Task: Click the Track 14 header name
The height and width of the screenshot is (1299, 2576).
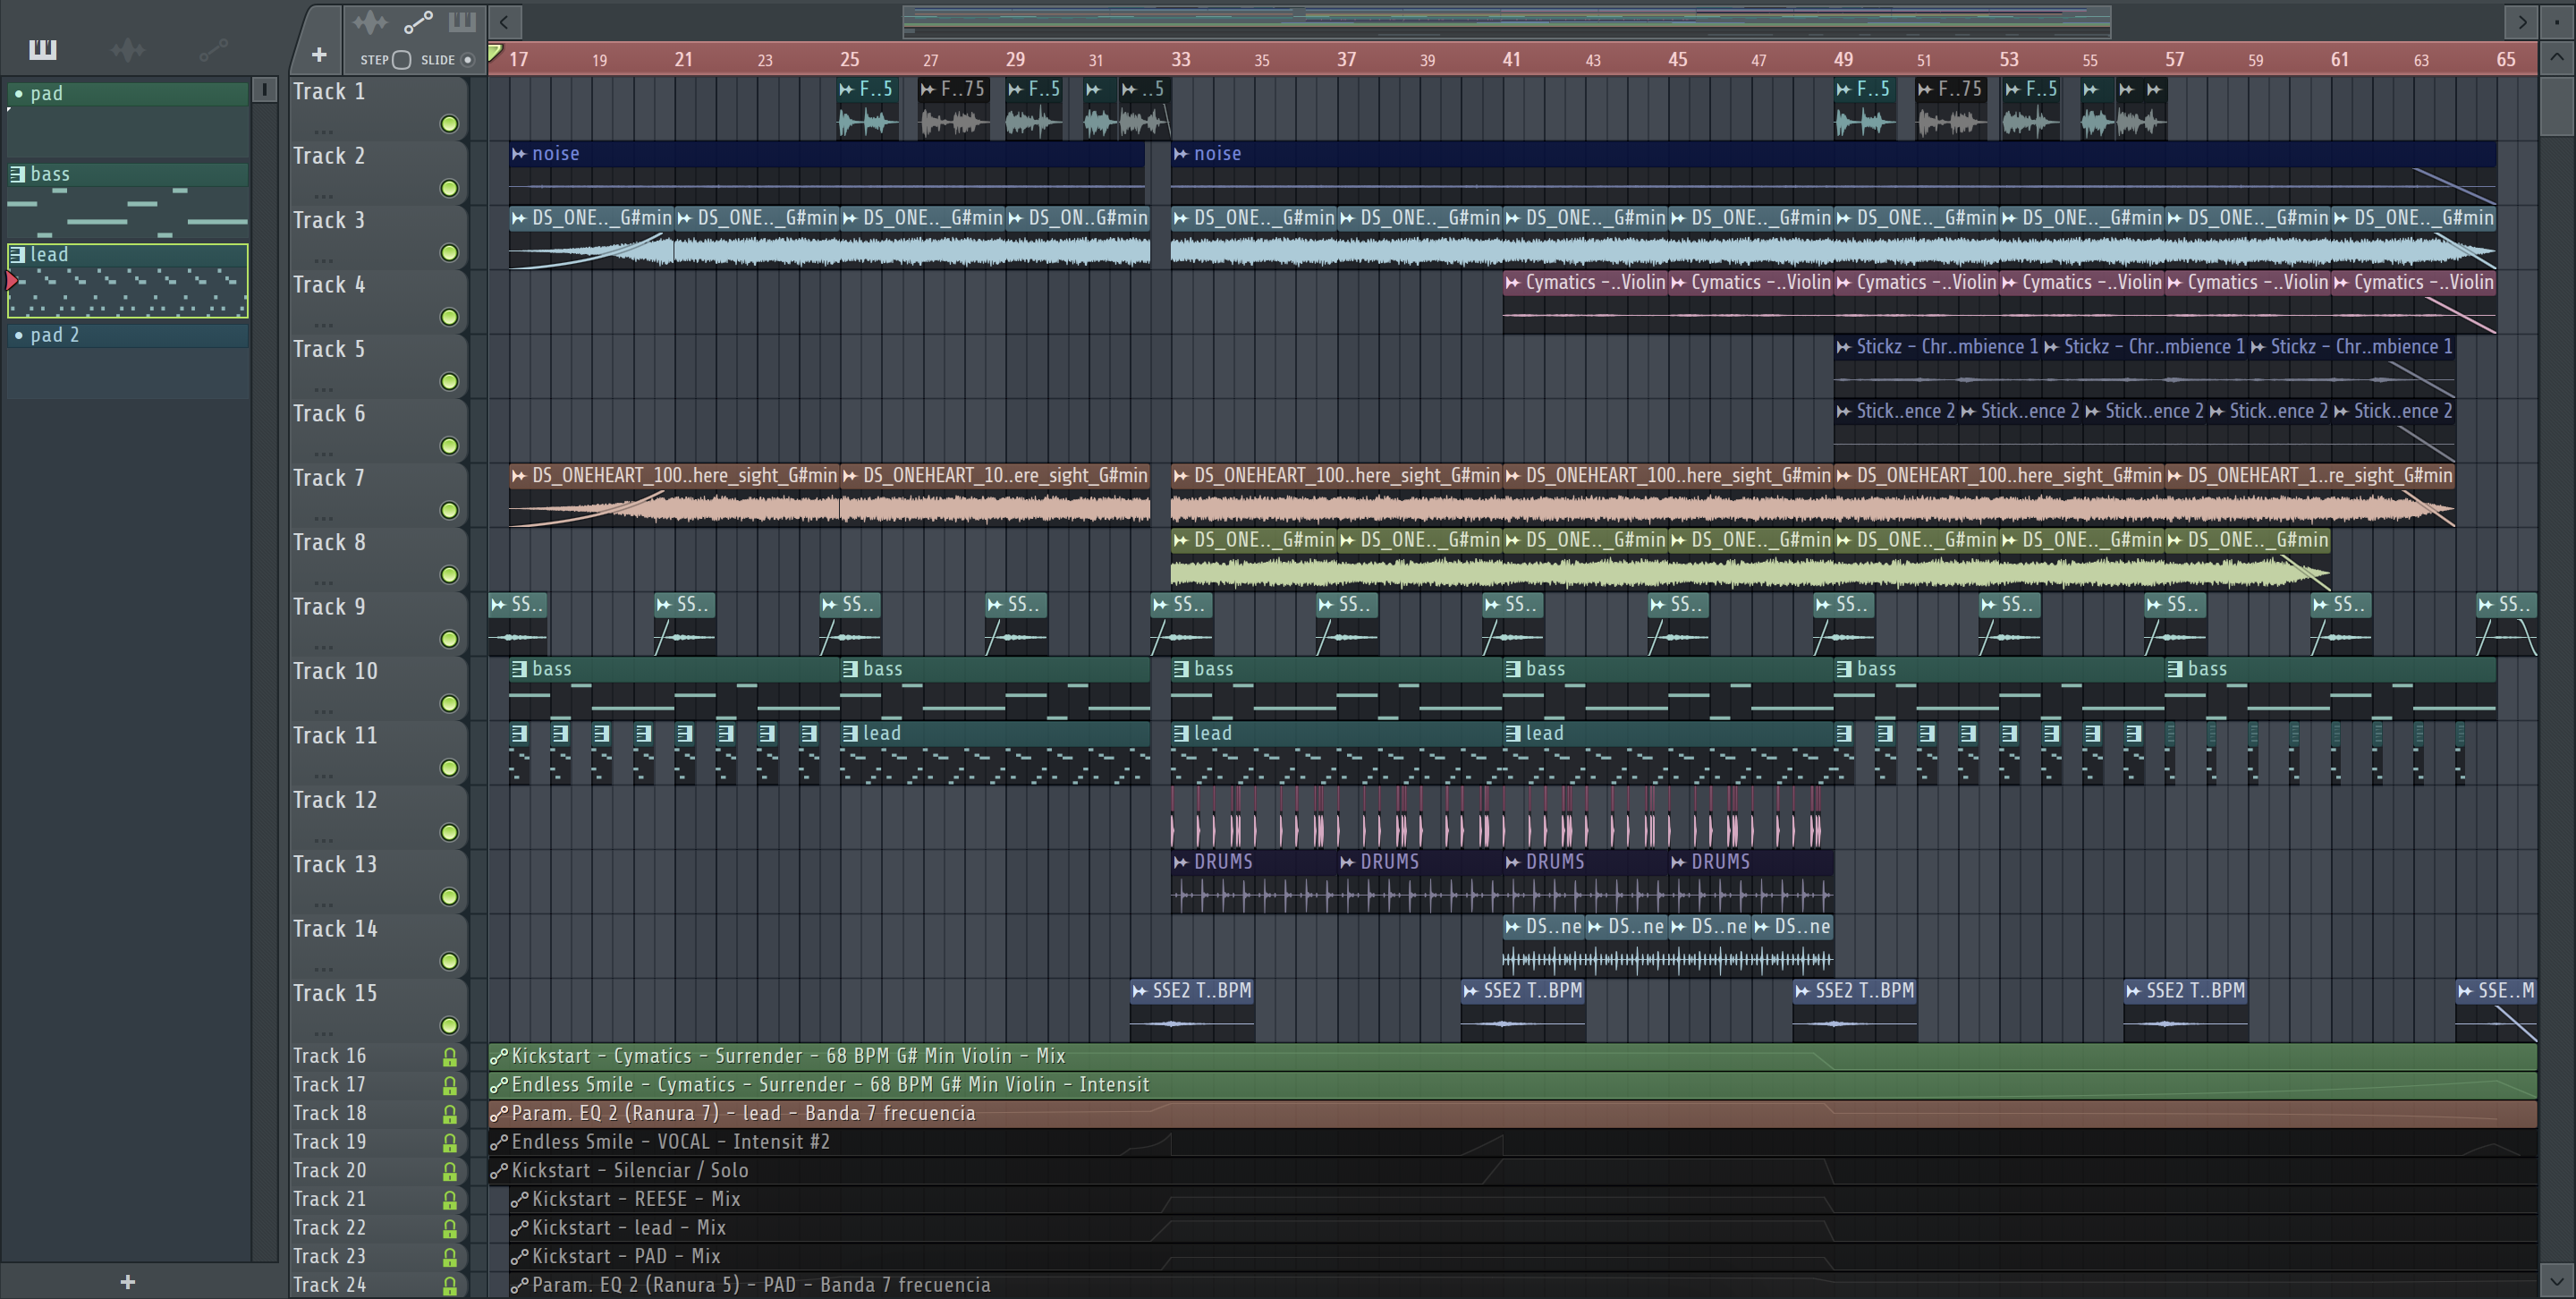Action: click(x=335, y=929)
